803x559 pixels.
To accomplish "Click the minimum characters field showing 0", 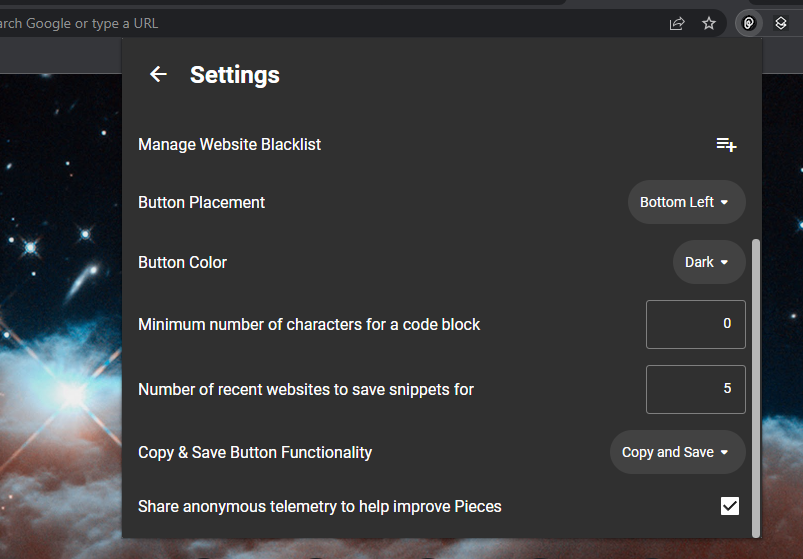I will [x=695, y=324].
